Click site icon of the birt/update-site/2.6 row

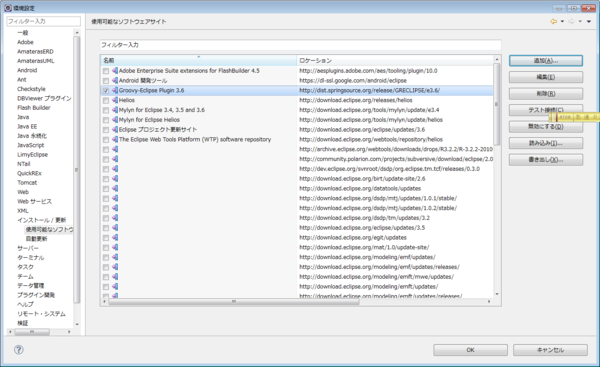click(115, 179)
